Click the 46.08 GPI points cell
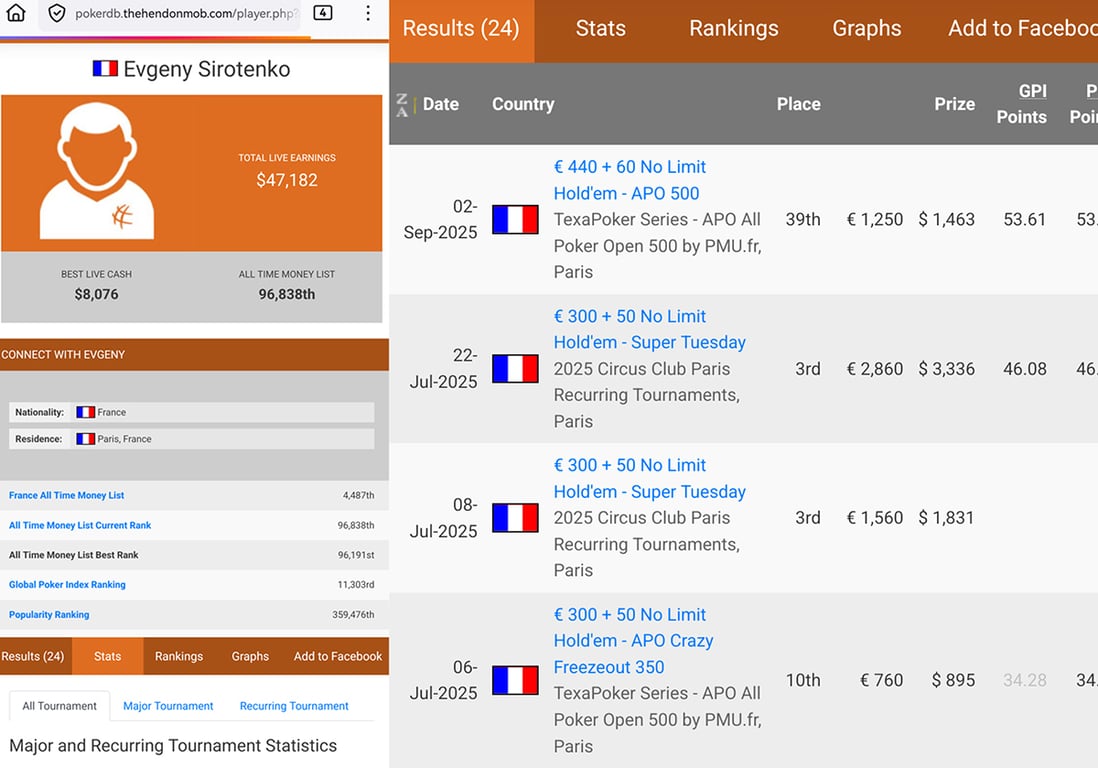The image size is (1098, 768). tap(1024, 368)
